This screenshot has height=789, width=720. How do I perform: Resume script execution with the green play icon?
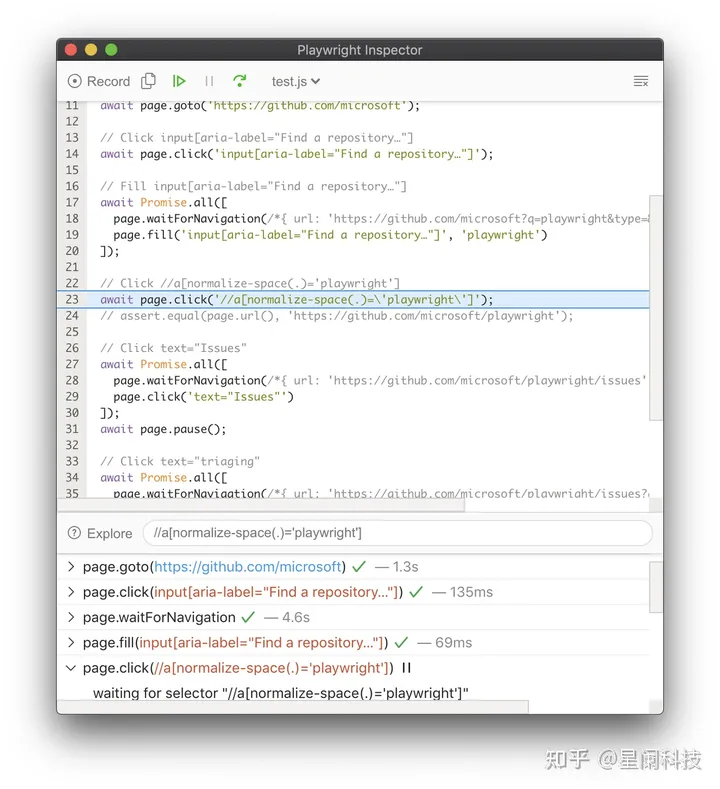(x=179, y=81)
